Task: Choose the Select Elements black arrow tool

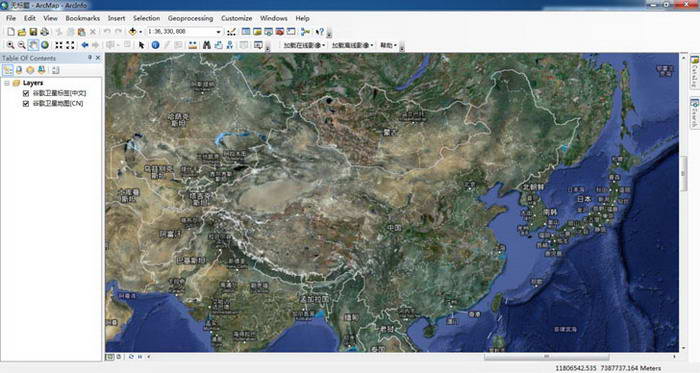Action: [142, 45]
